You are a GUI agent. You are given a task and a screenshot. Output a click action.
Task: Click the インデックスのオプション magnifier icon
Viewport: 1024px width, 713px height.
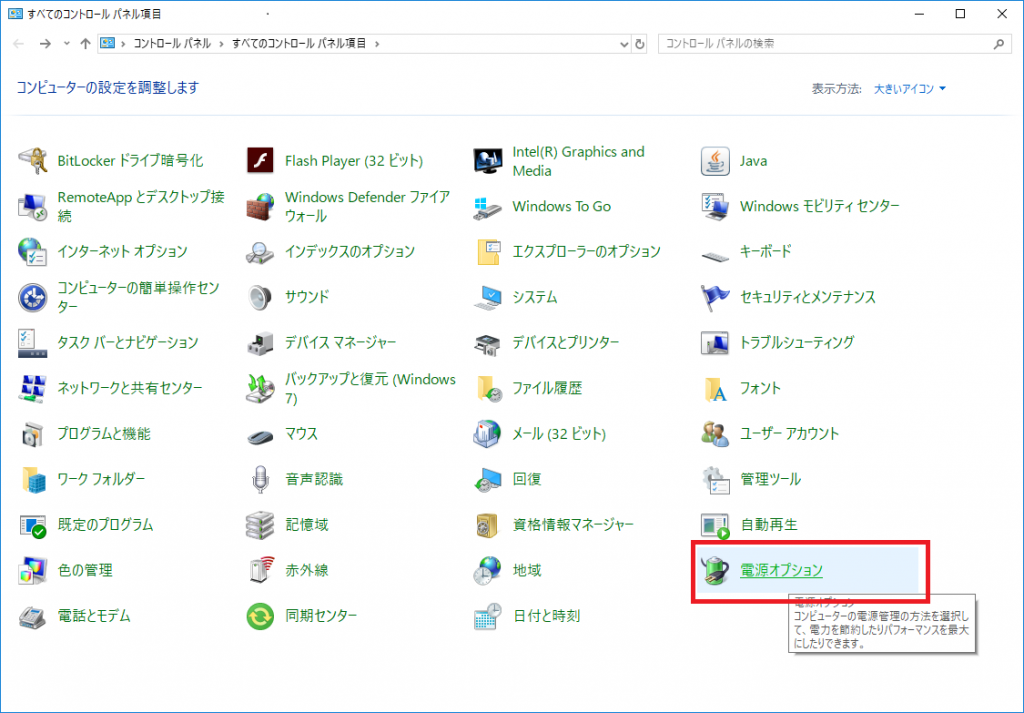pos(260,252)
